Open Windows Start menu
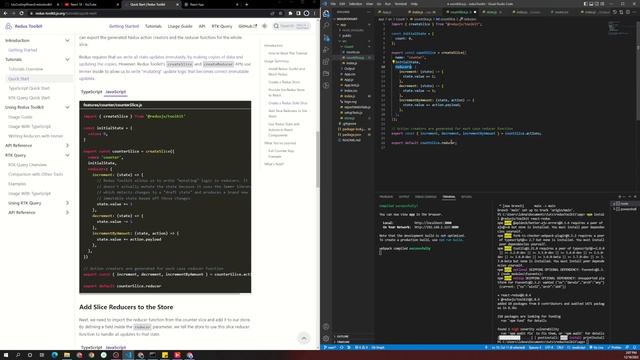 (6, 355)
